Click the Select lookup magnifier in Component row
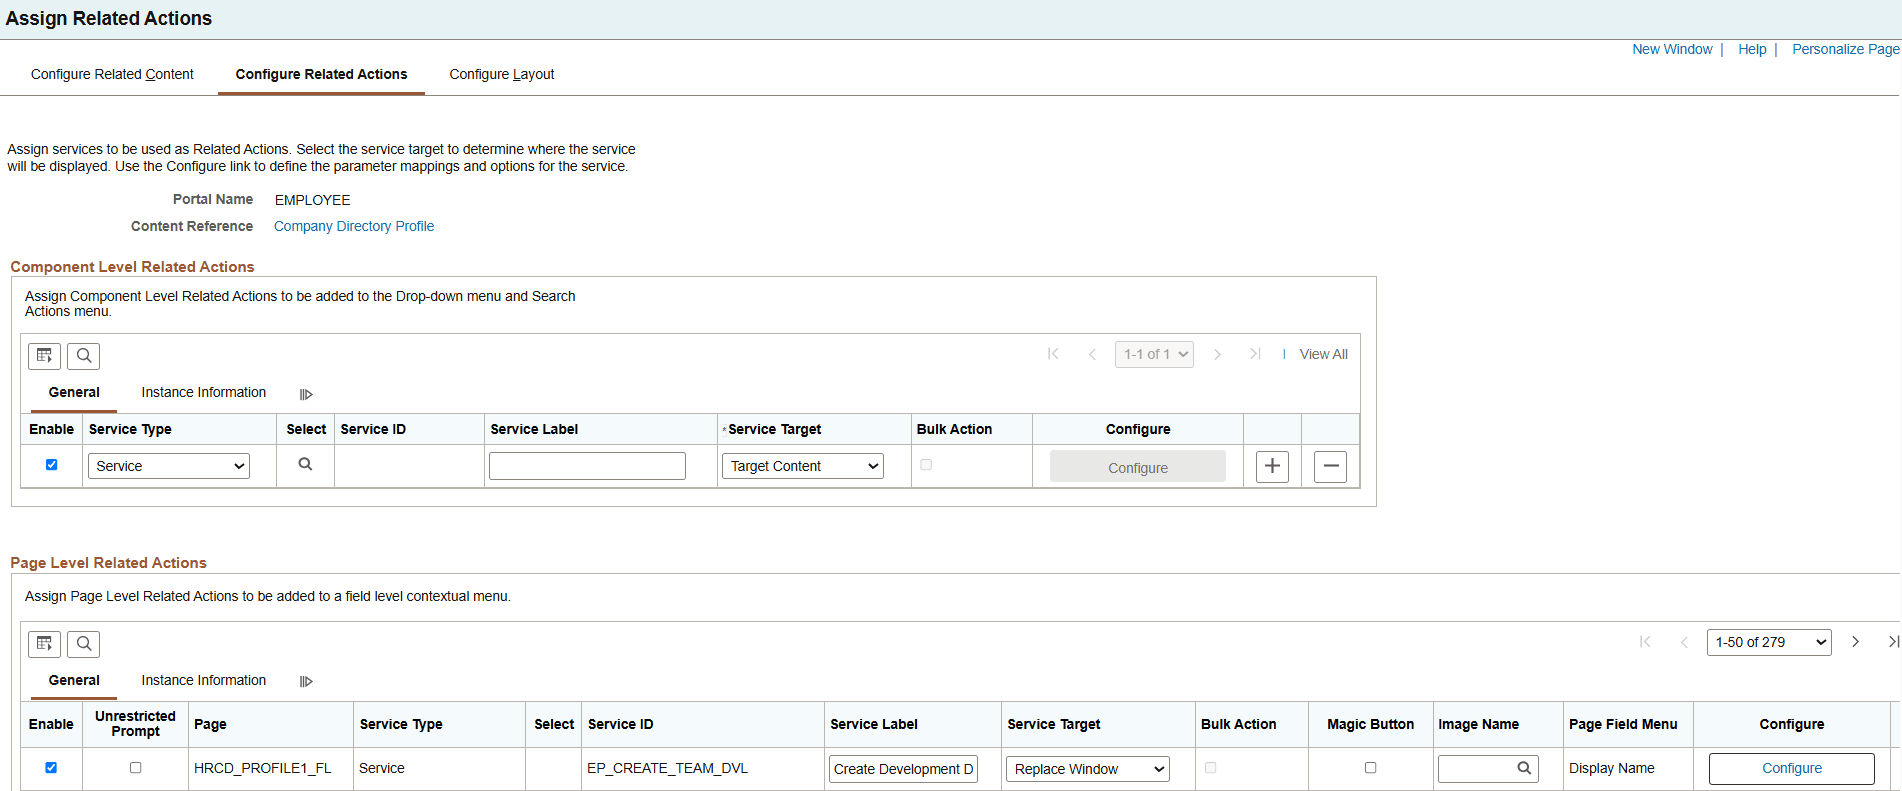 [305, 464]
